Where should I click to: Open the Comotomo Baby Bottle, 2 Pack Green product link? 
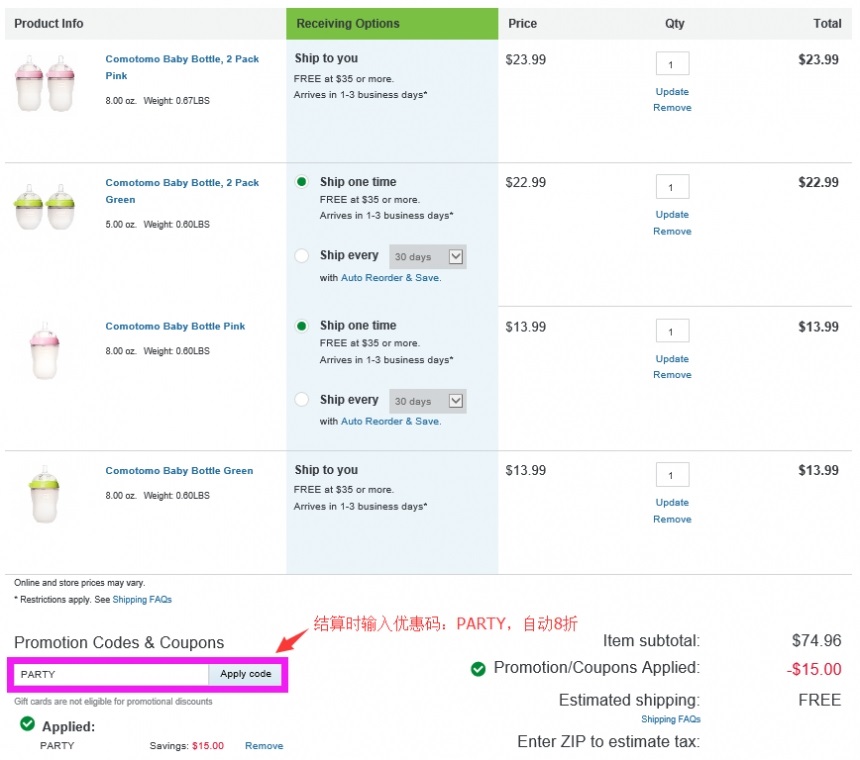[x=182, y=191]
